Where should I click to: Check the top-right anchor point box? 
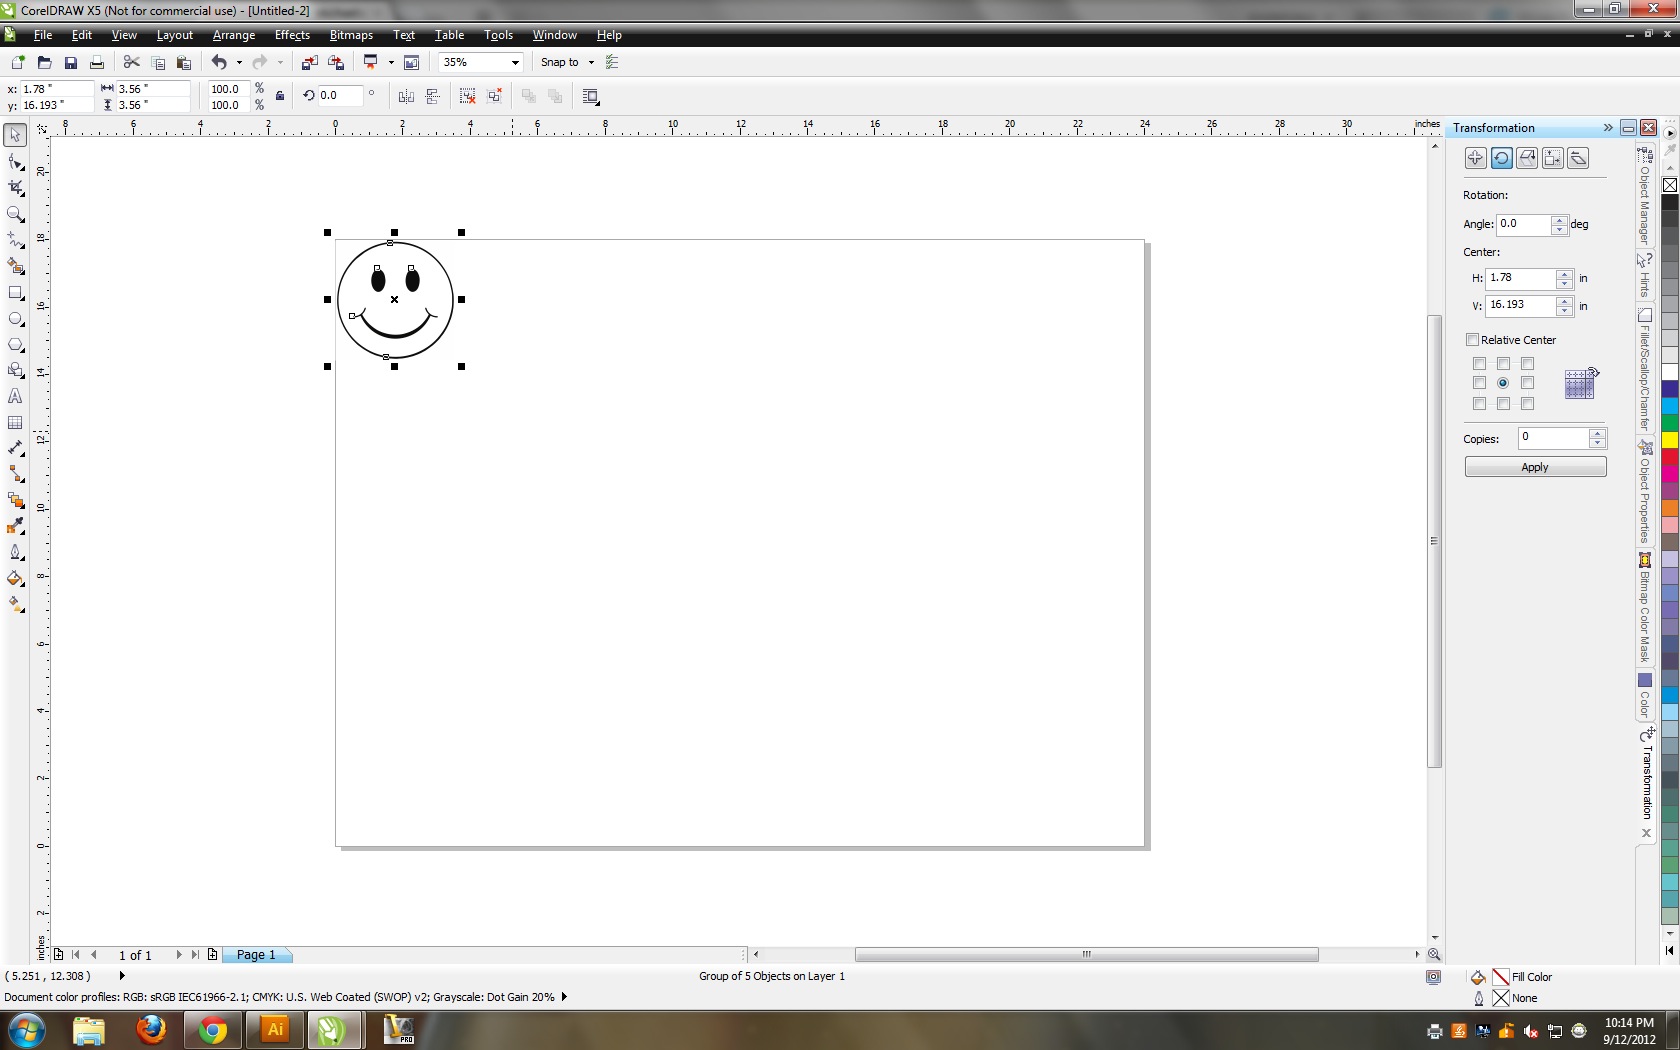1527,364
